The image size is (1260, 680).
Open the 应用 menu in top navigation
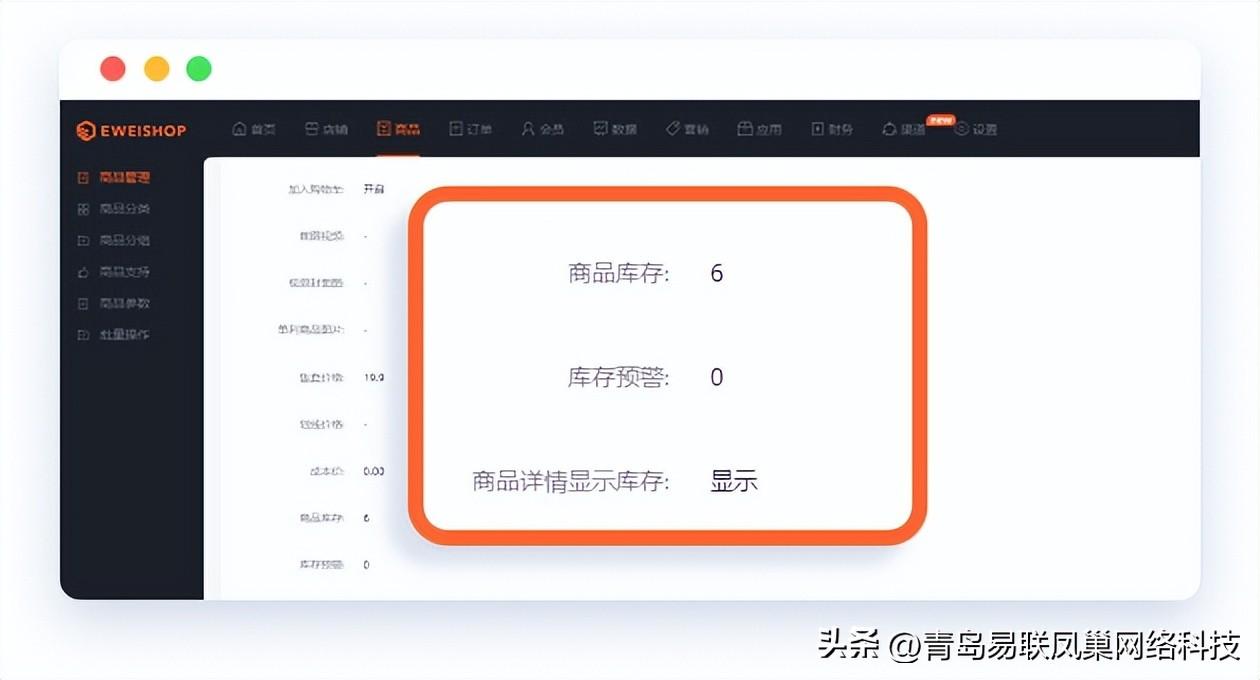point(759,129)
